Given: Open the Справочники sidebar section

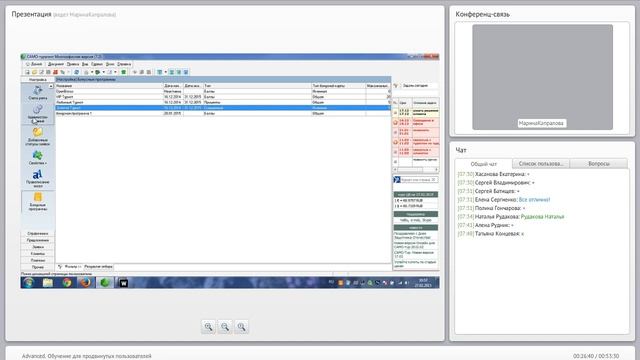Looking at the screenshot, I should [x=38, y=233].
